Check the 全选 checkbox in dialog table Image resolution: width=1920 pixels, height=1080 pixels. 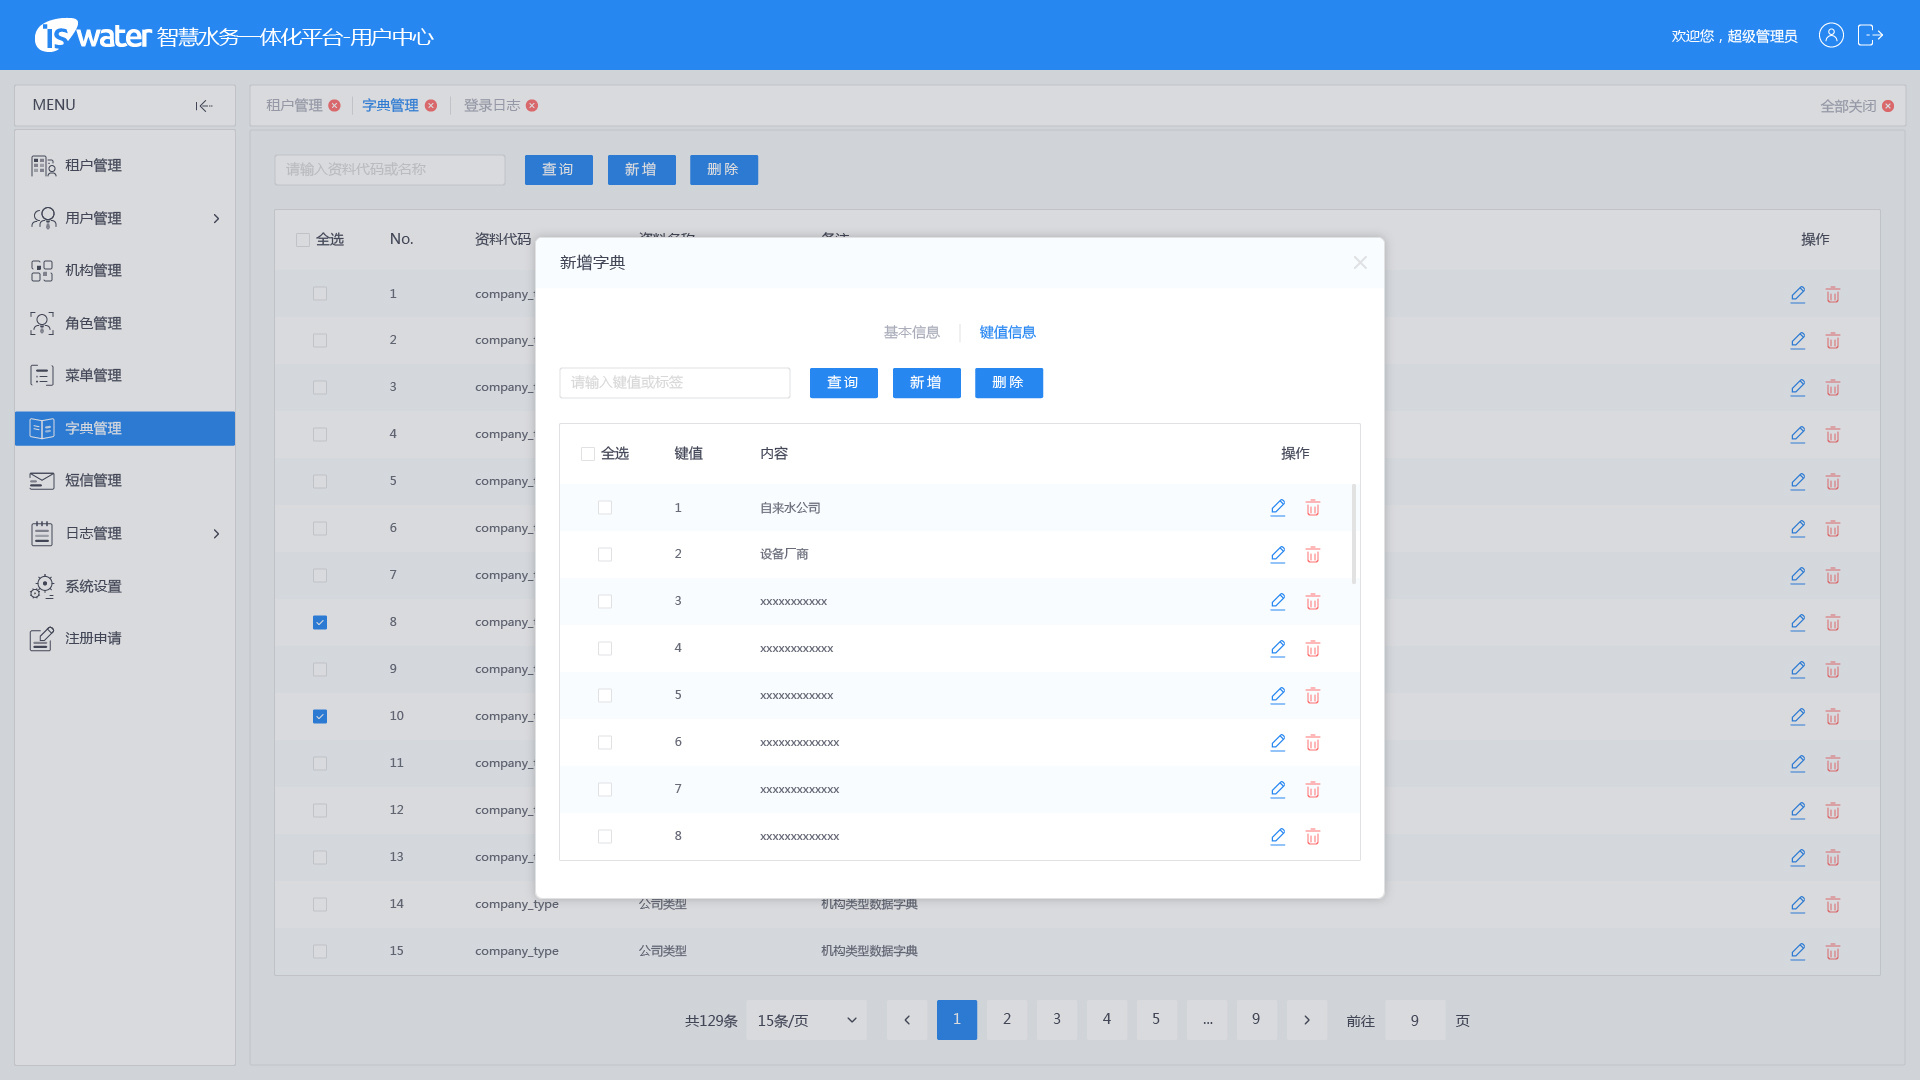click(588, 454)
